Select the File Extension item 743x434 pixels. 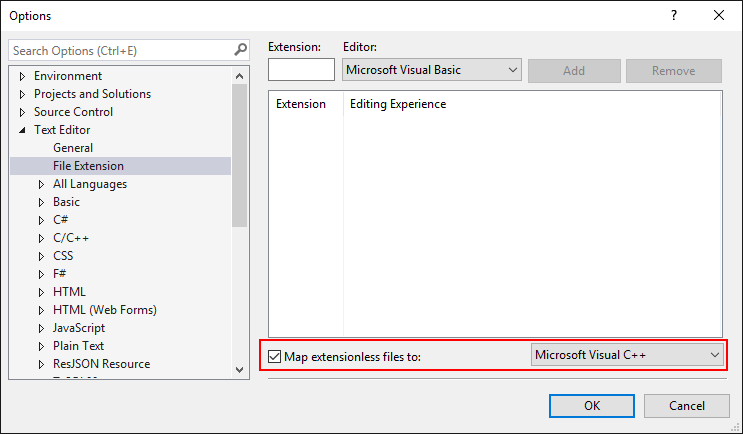point(89,166)
